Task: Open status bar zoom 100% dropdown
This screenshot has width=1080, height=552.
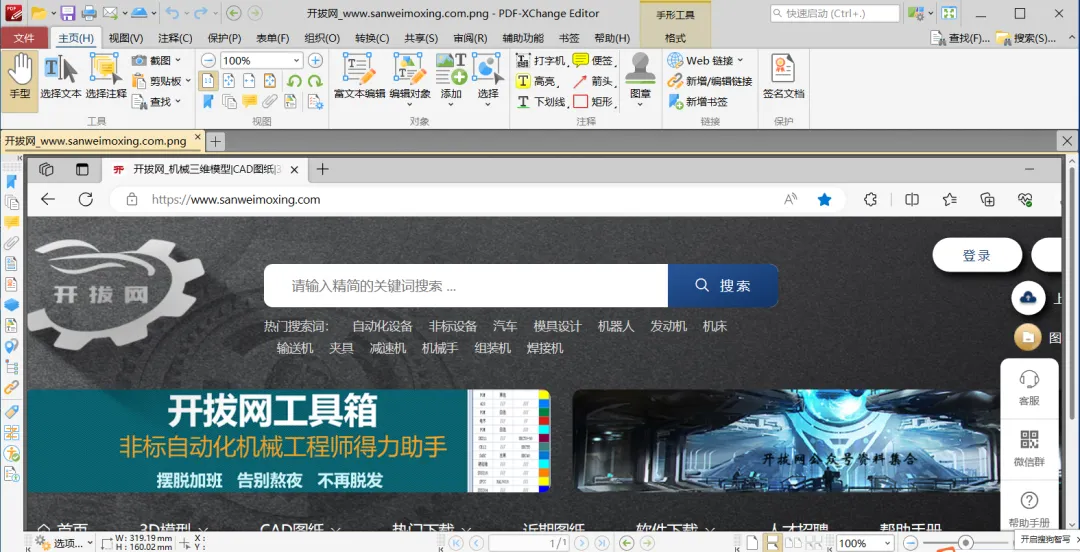Action: point(888,543)
